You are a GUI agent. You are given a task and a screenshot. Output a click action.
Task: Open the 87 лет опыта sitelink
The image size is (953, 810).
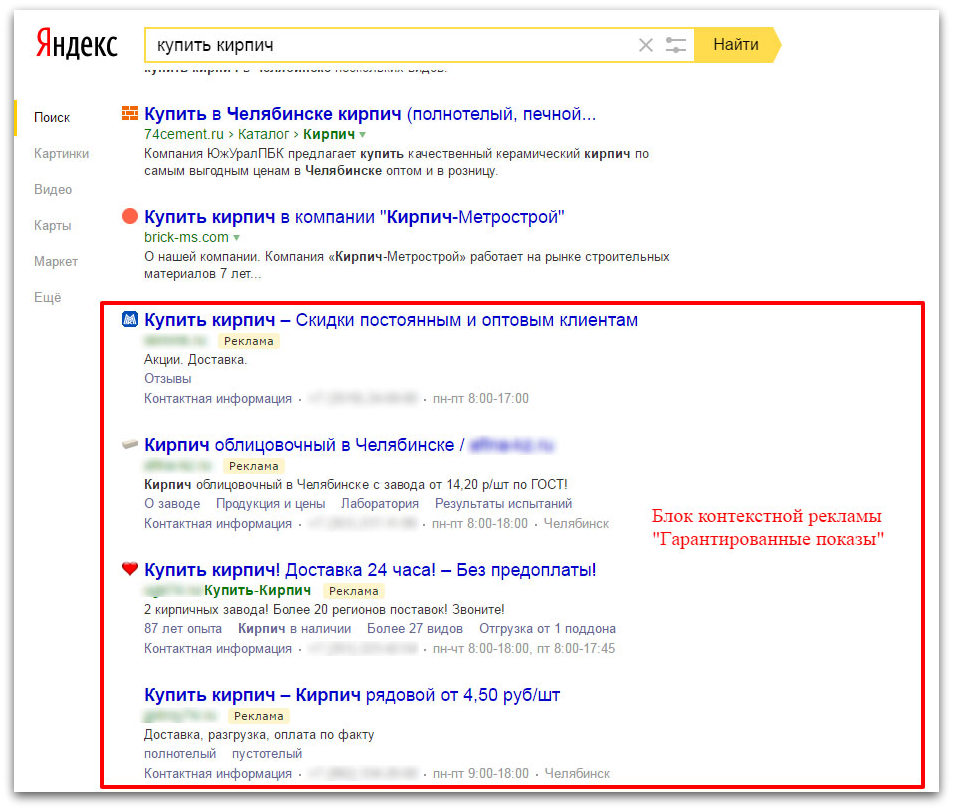[x=183, y=628]
